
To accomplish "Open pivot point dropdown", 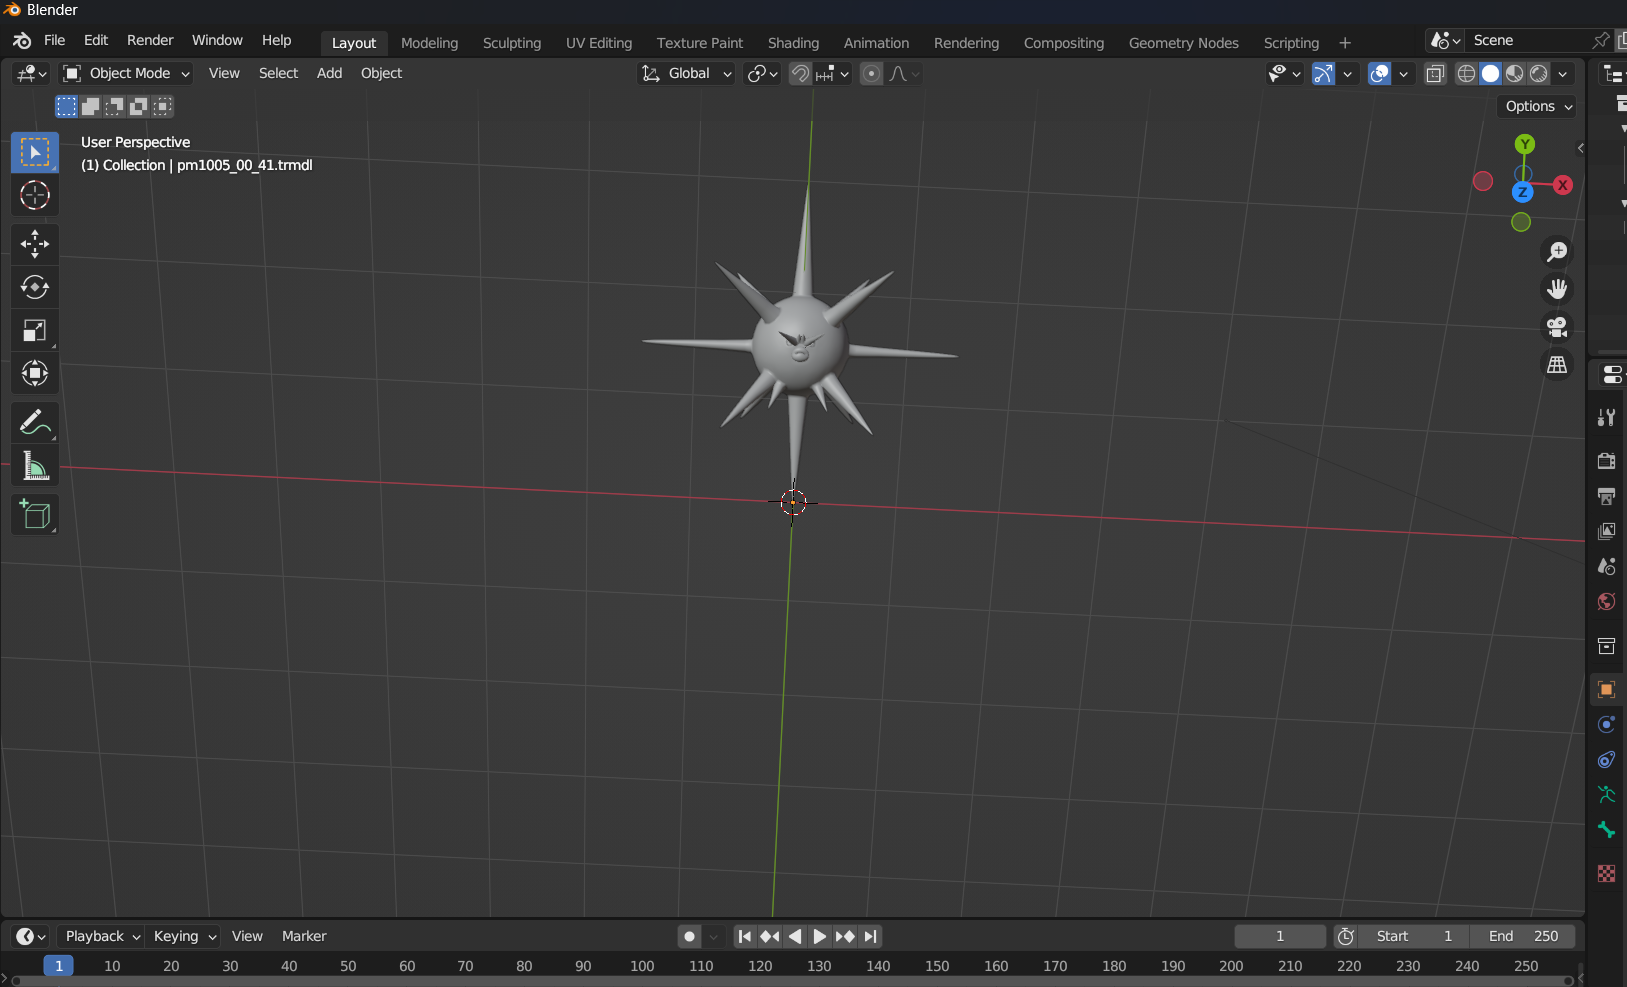I will tap(762, 73).
